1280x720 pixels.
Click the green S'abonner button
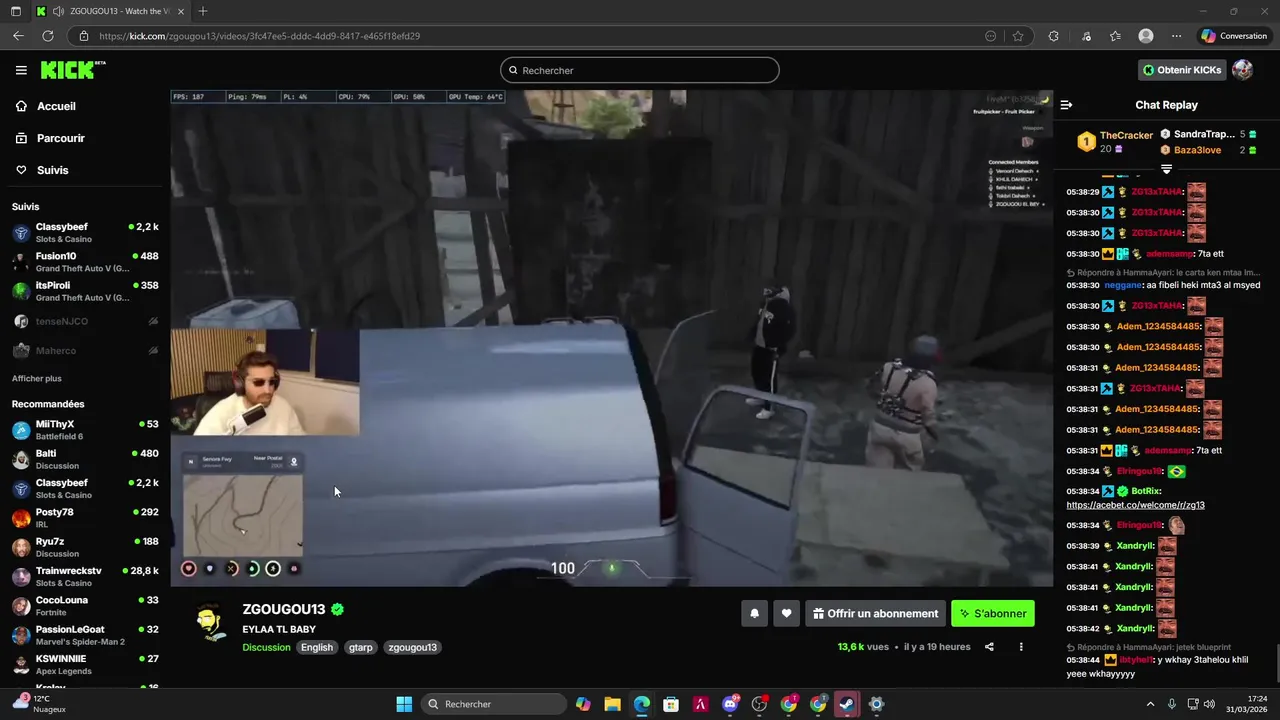[993, 614]
